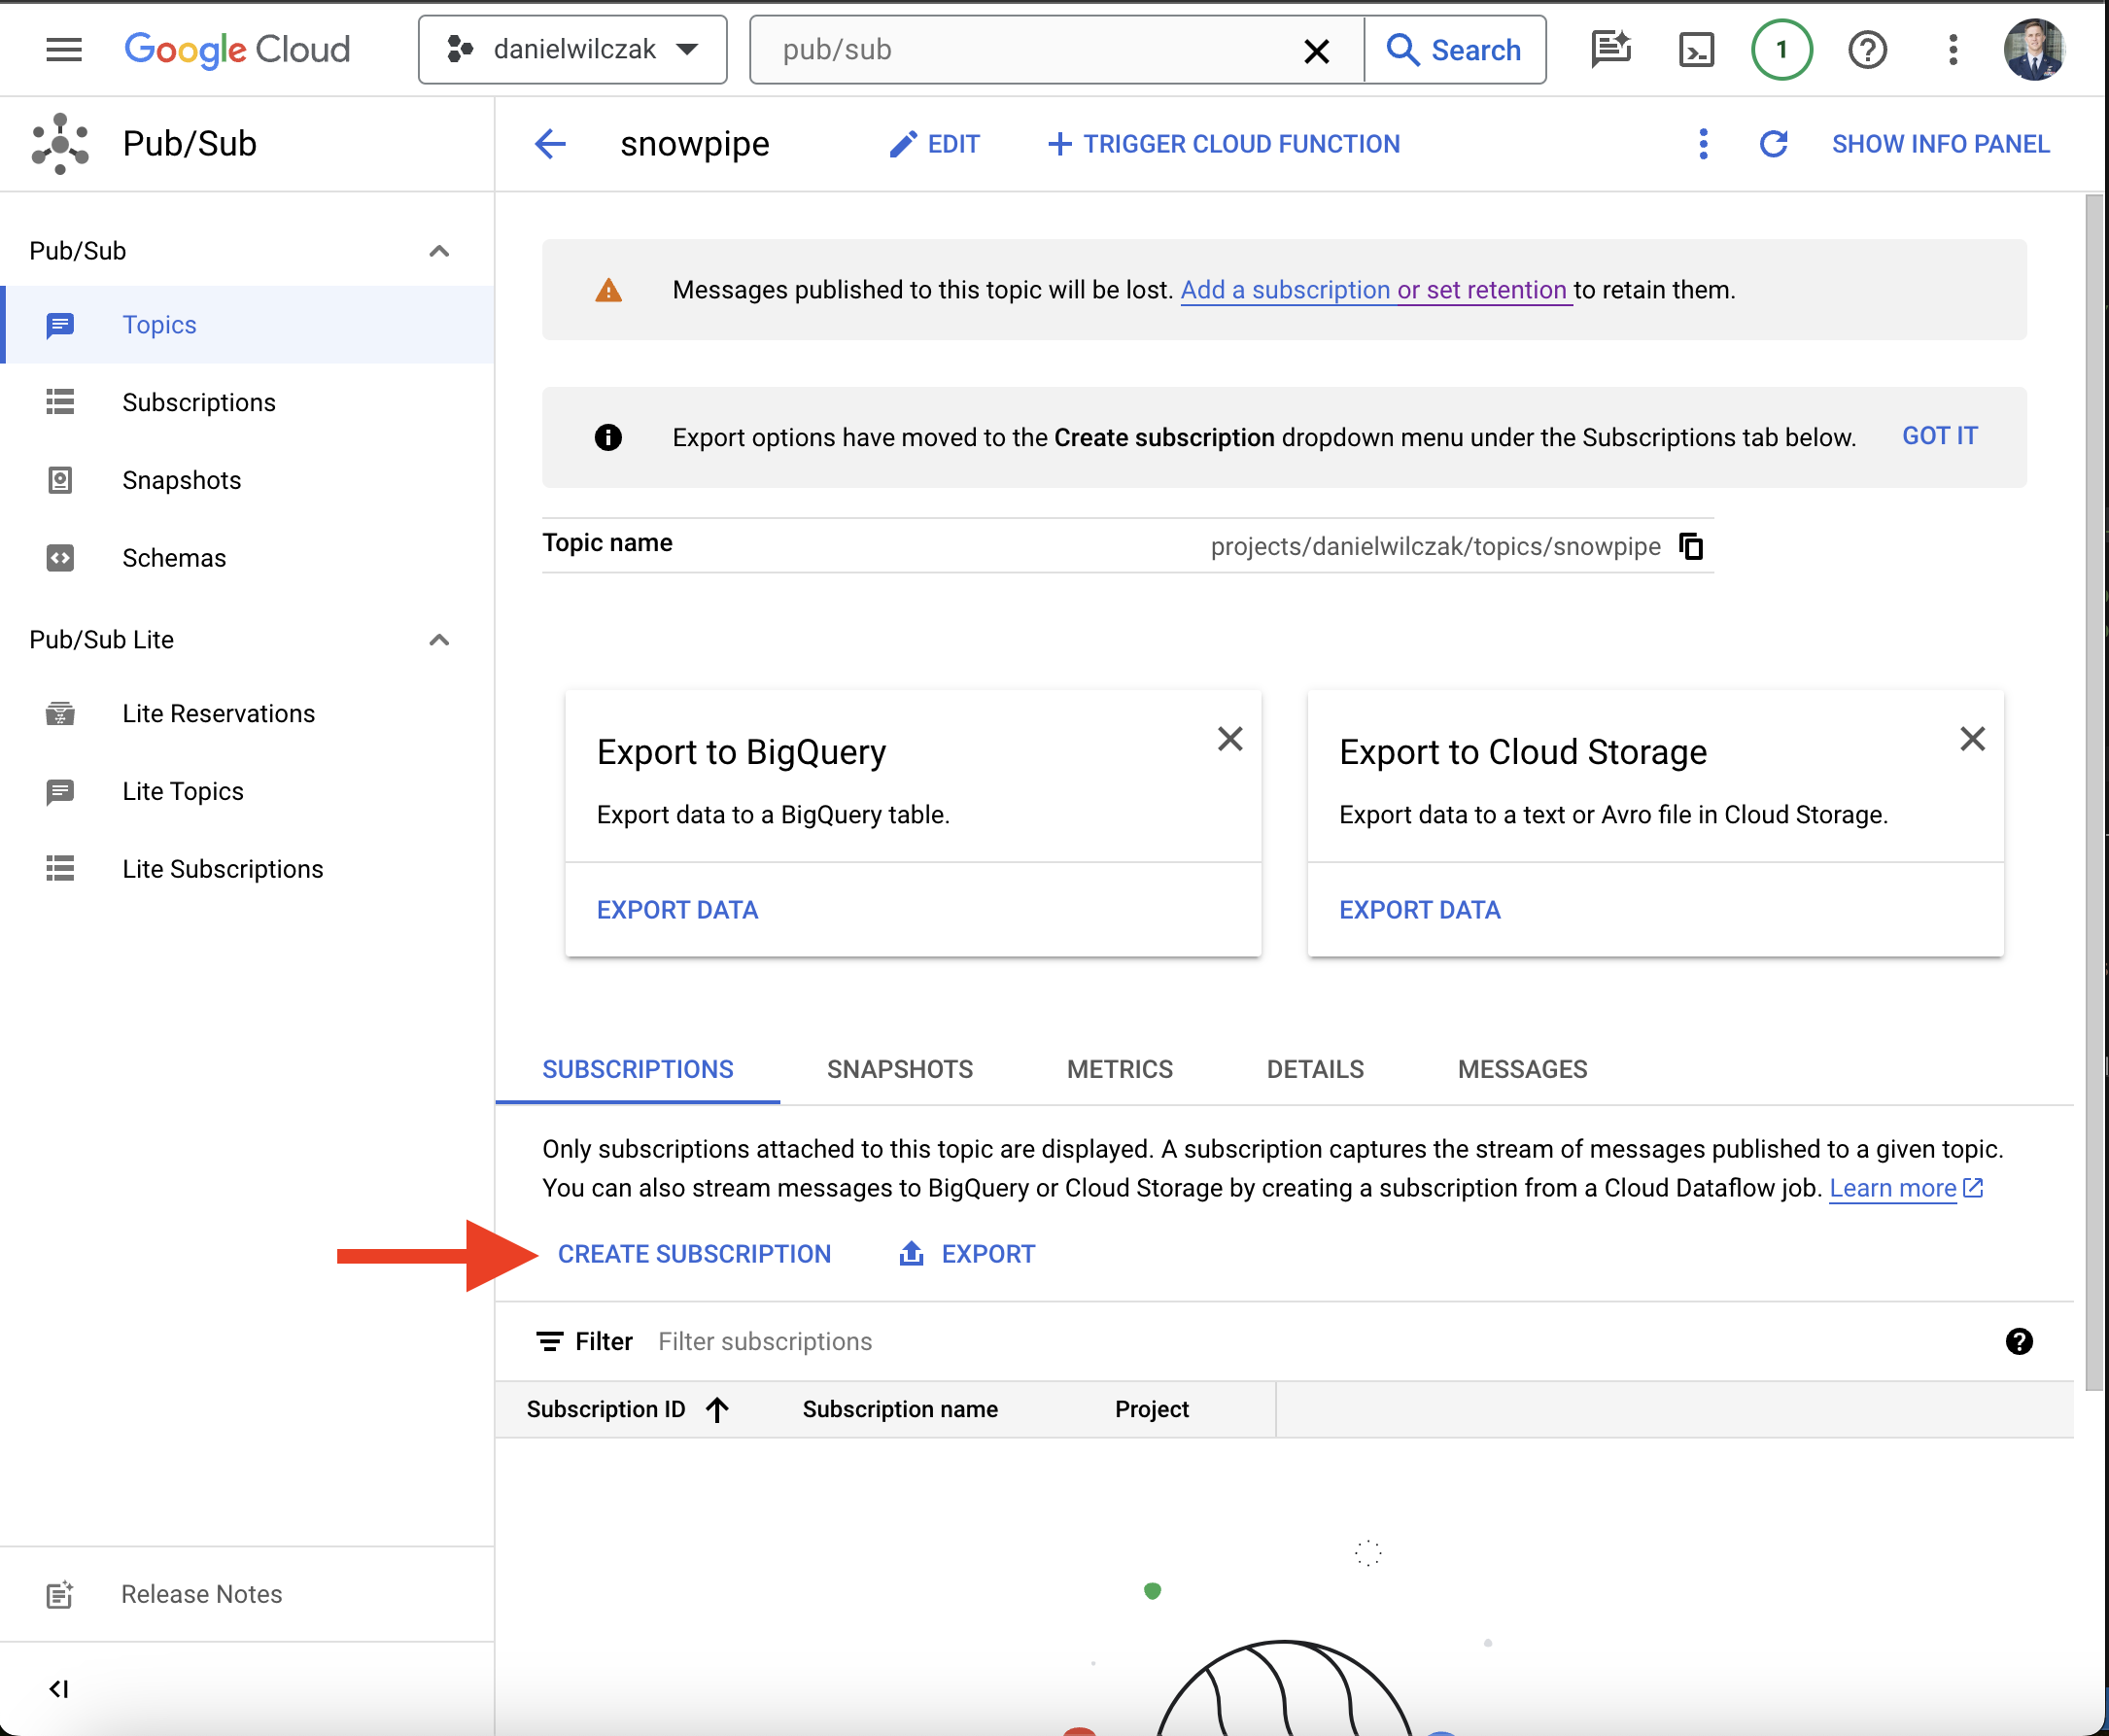Close the Export to BigQuery card
Image resolution: width=2109 pixels, height=1736 pixels.
click(1230, 739)
